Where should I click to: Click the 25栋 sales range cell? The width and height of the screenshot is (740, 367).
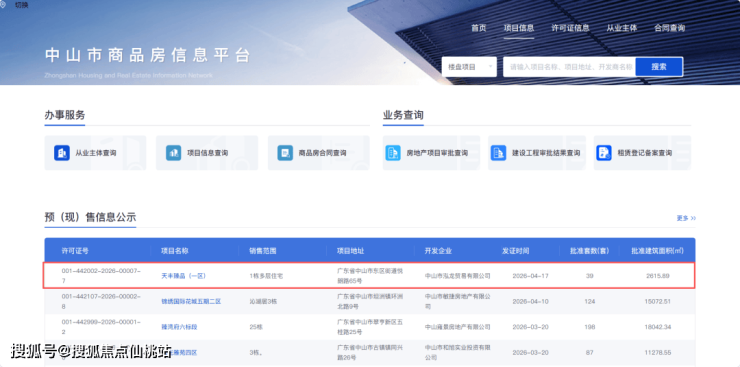coord(256,326)
